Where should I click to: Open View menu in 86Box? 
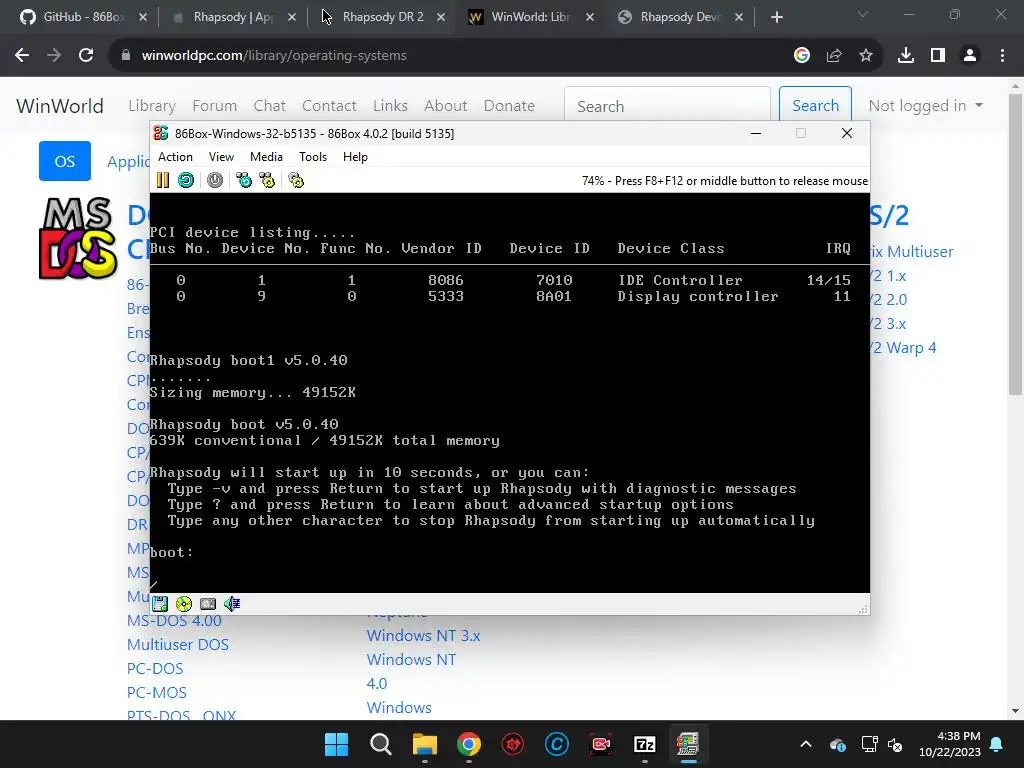[x=221, y=157]
